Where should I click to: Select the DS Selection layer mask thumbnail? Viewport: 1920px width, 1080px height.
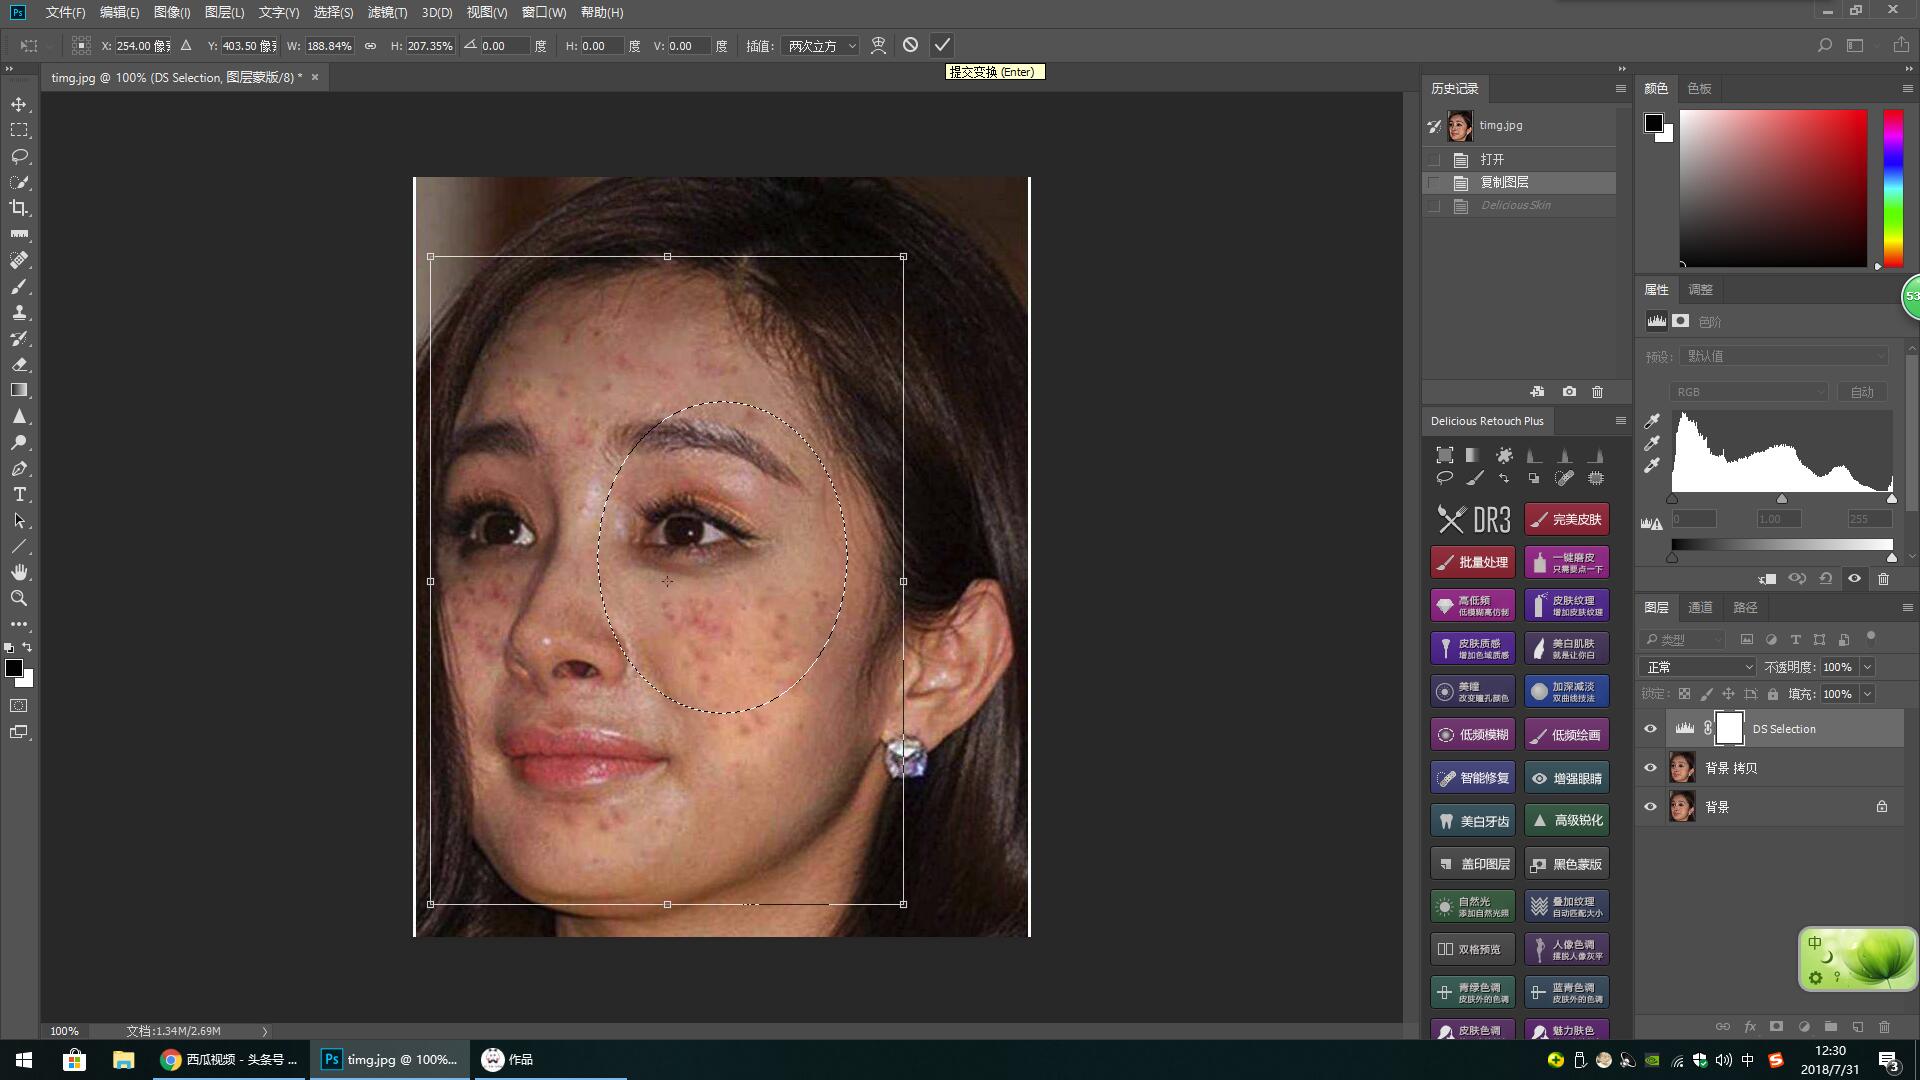1729,728
